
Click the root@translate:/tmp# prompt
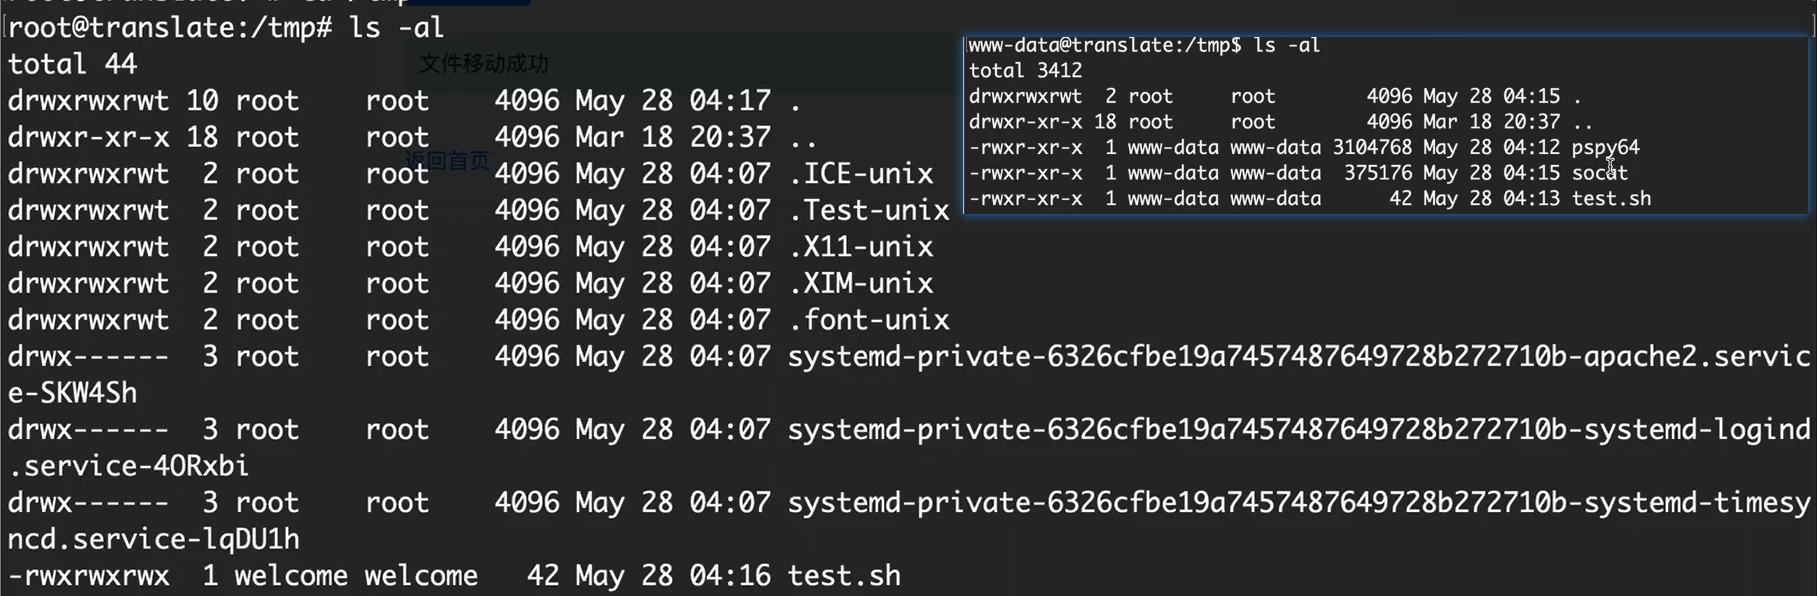click(170, 28)
